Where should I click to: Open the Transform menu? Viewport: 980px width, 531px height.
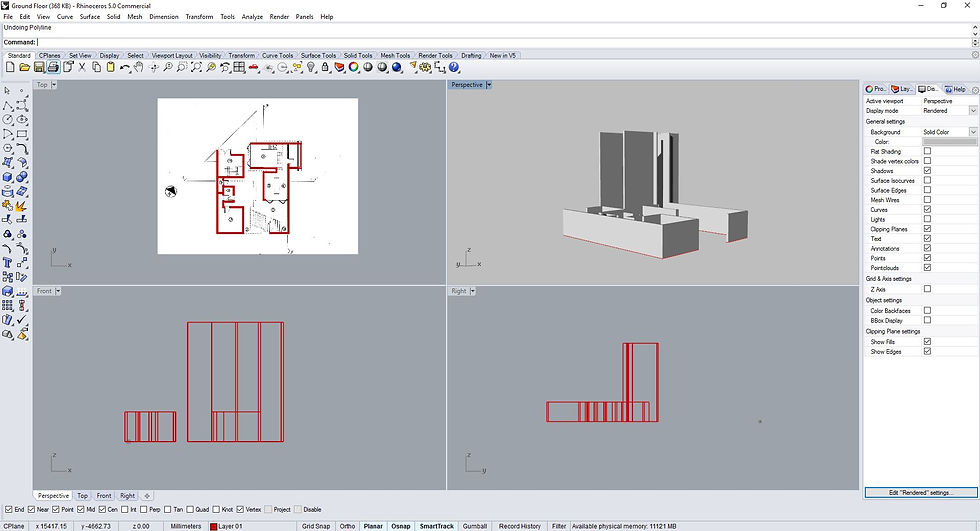pos(199,17)
